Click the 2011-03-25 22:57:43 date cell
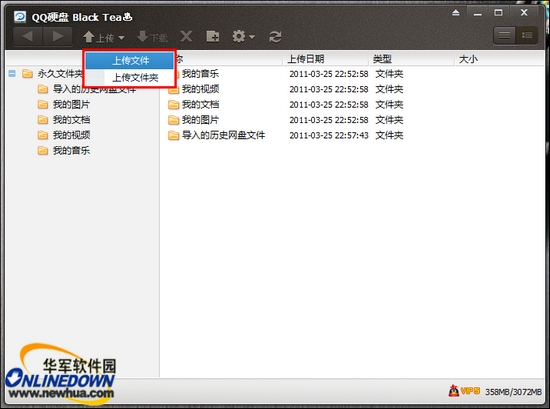The height and width of the screenshot is (409, 550). [329, 135]
